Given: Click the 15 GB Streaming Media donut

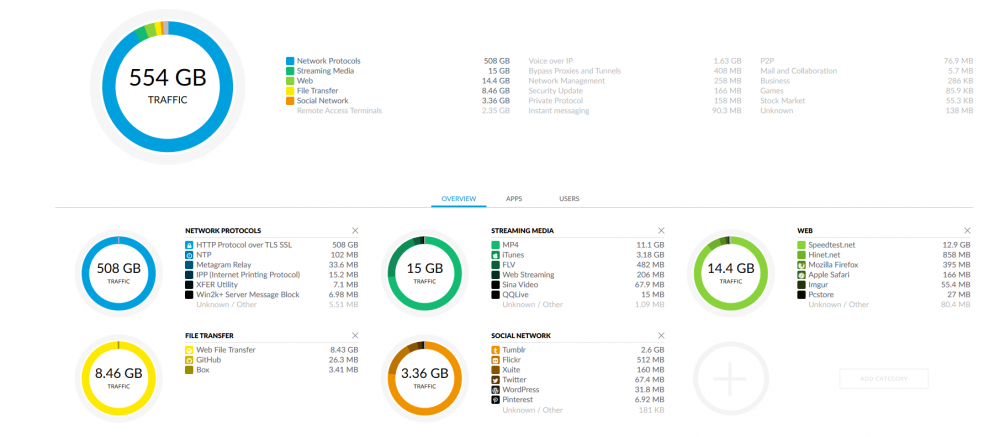Looking at the screenshot, I should pyautogui.click(x=425, y=273).
